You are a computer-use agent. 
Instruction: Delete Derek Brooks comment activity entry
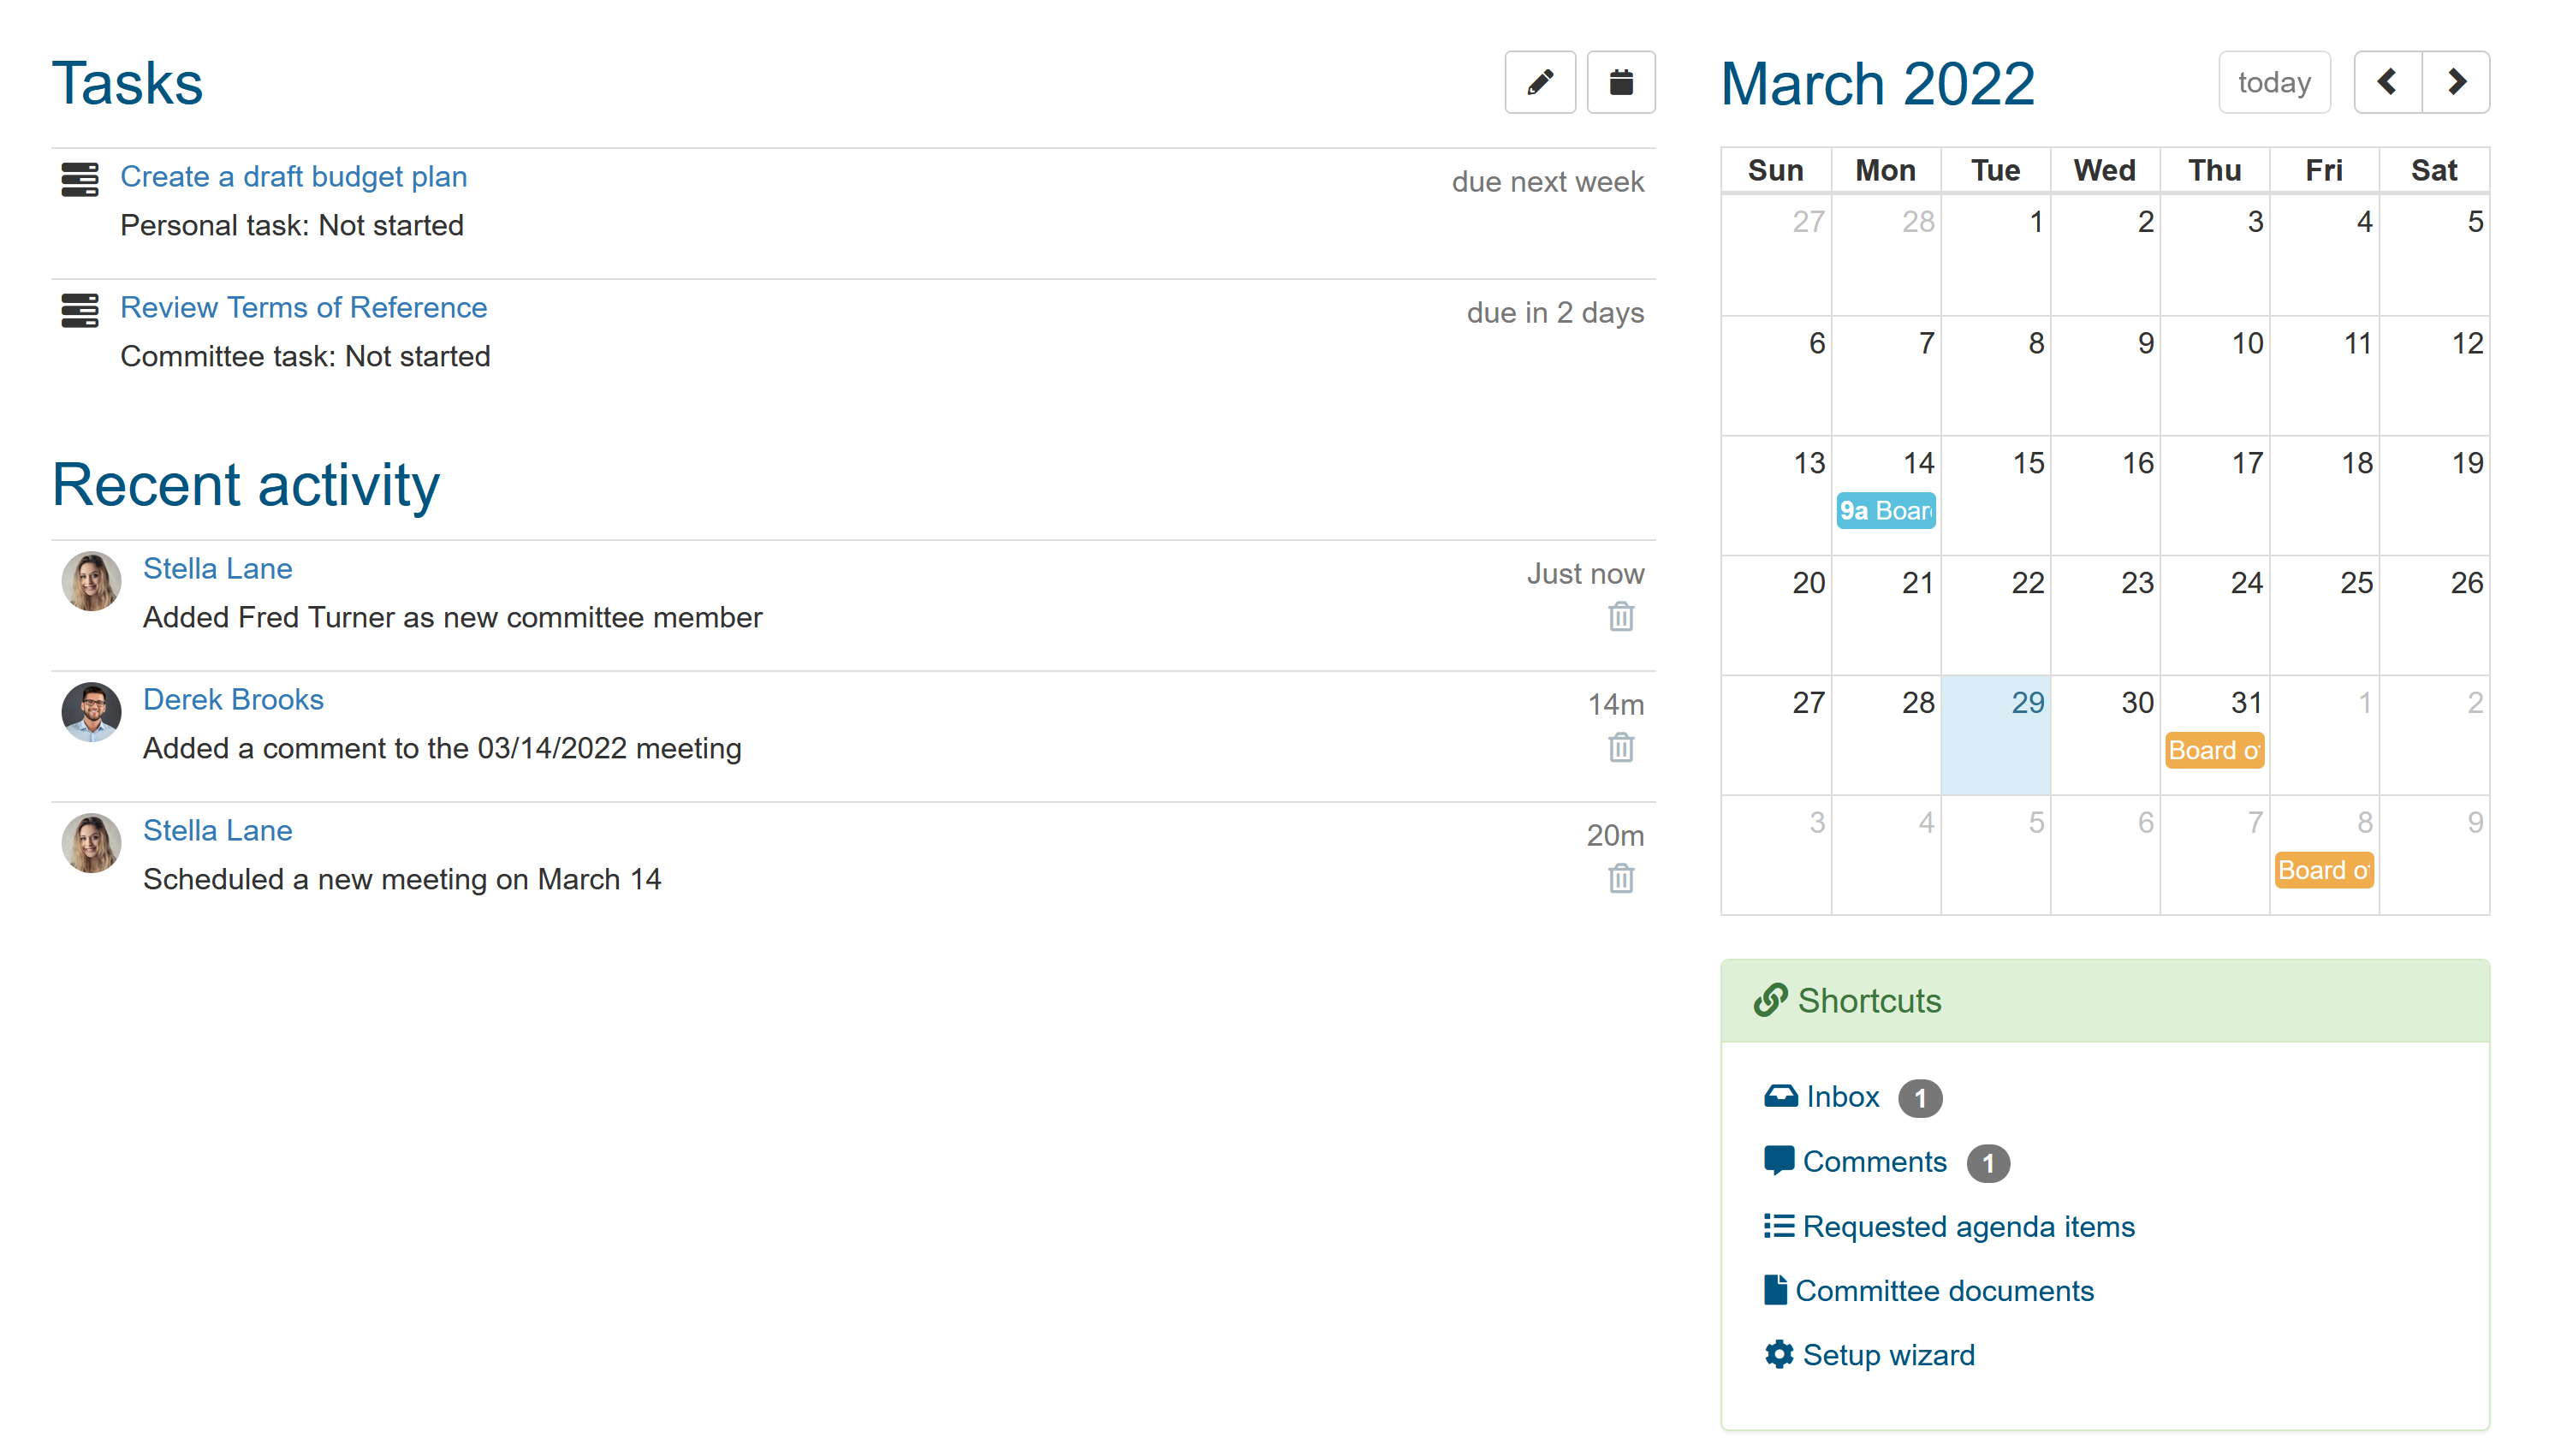tap(1620, 748)
